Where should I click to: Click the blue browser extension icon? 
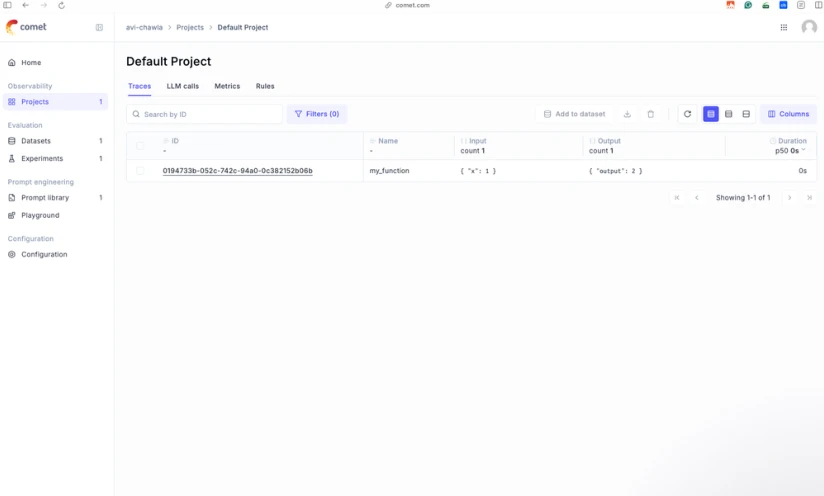tap(783, 5)
